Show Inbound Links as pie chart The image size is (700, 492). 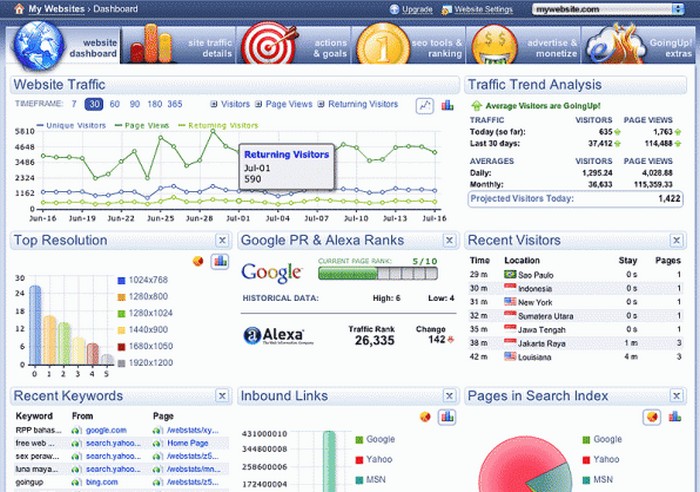425,417
